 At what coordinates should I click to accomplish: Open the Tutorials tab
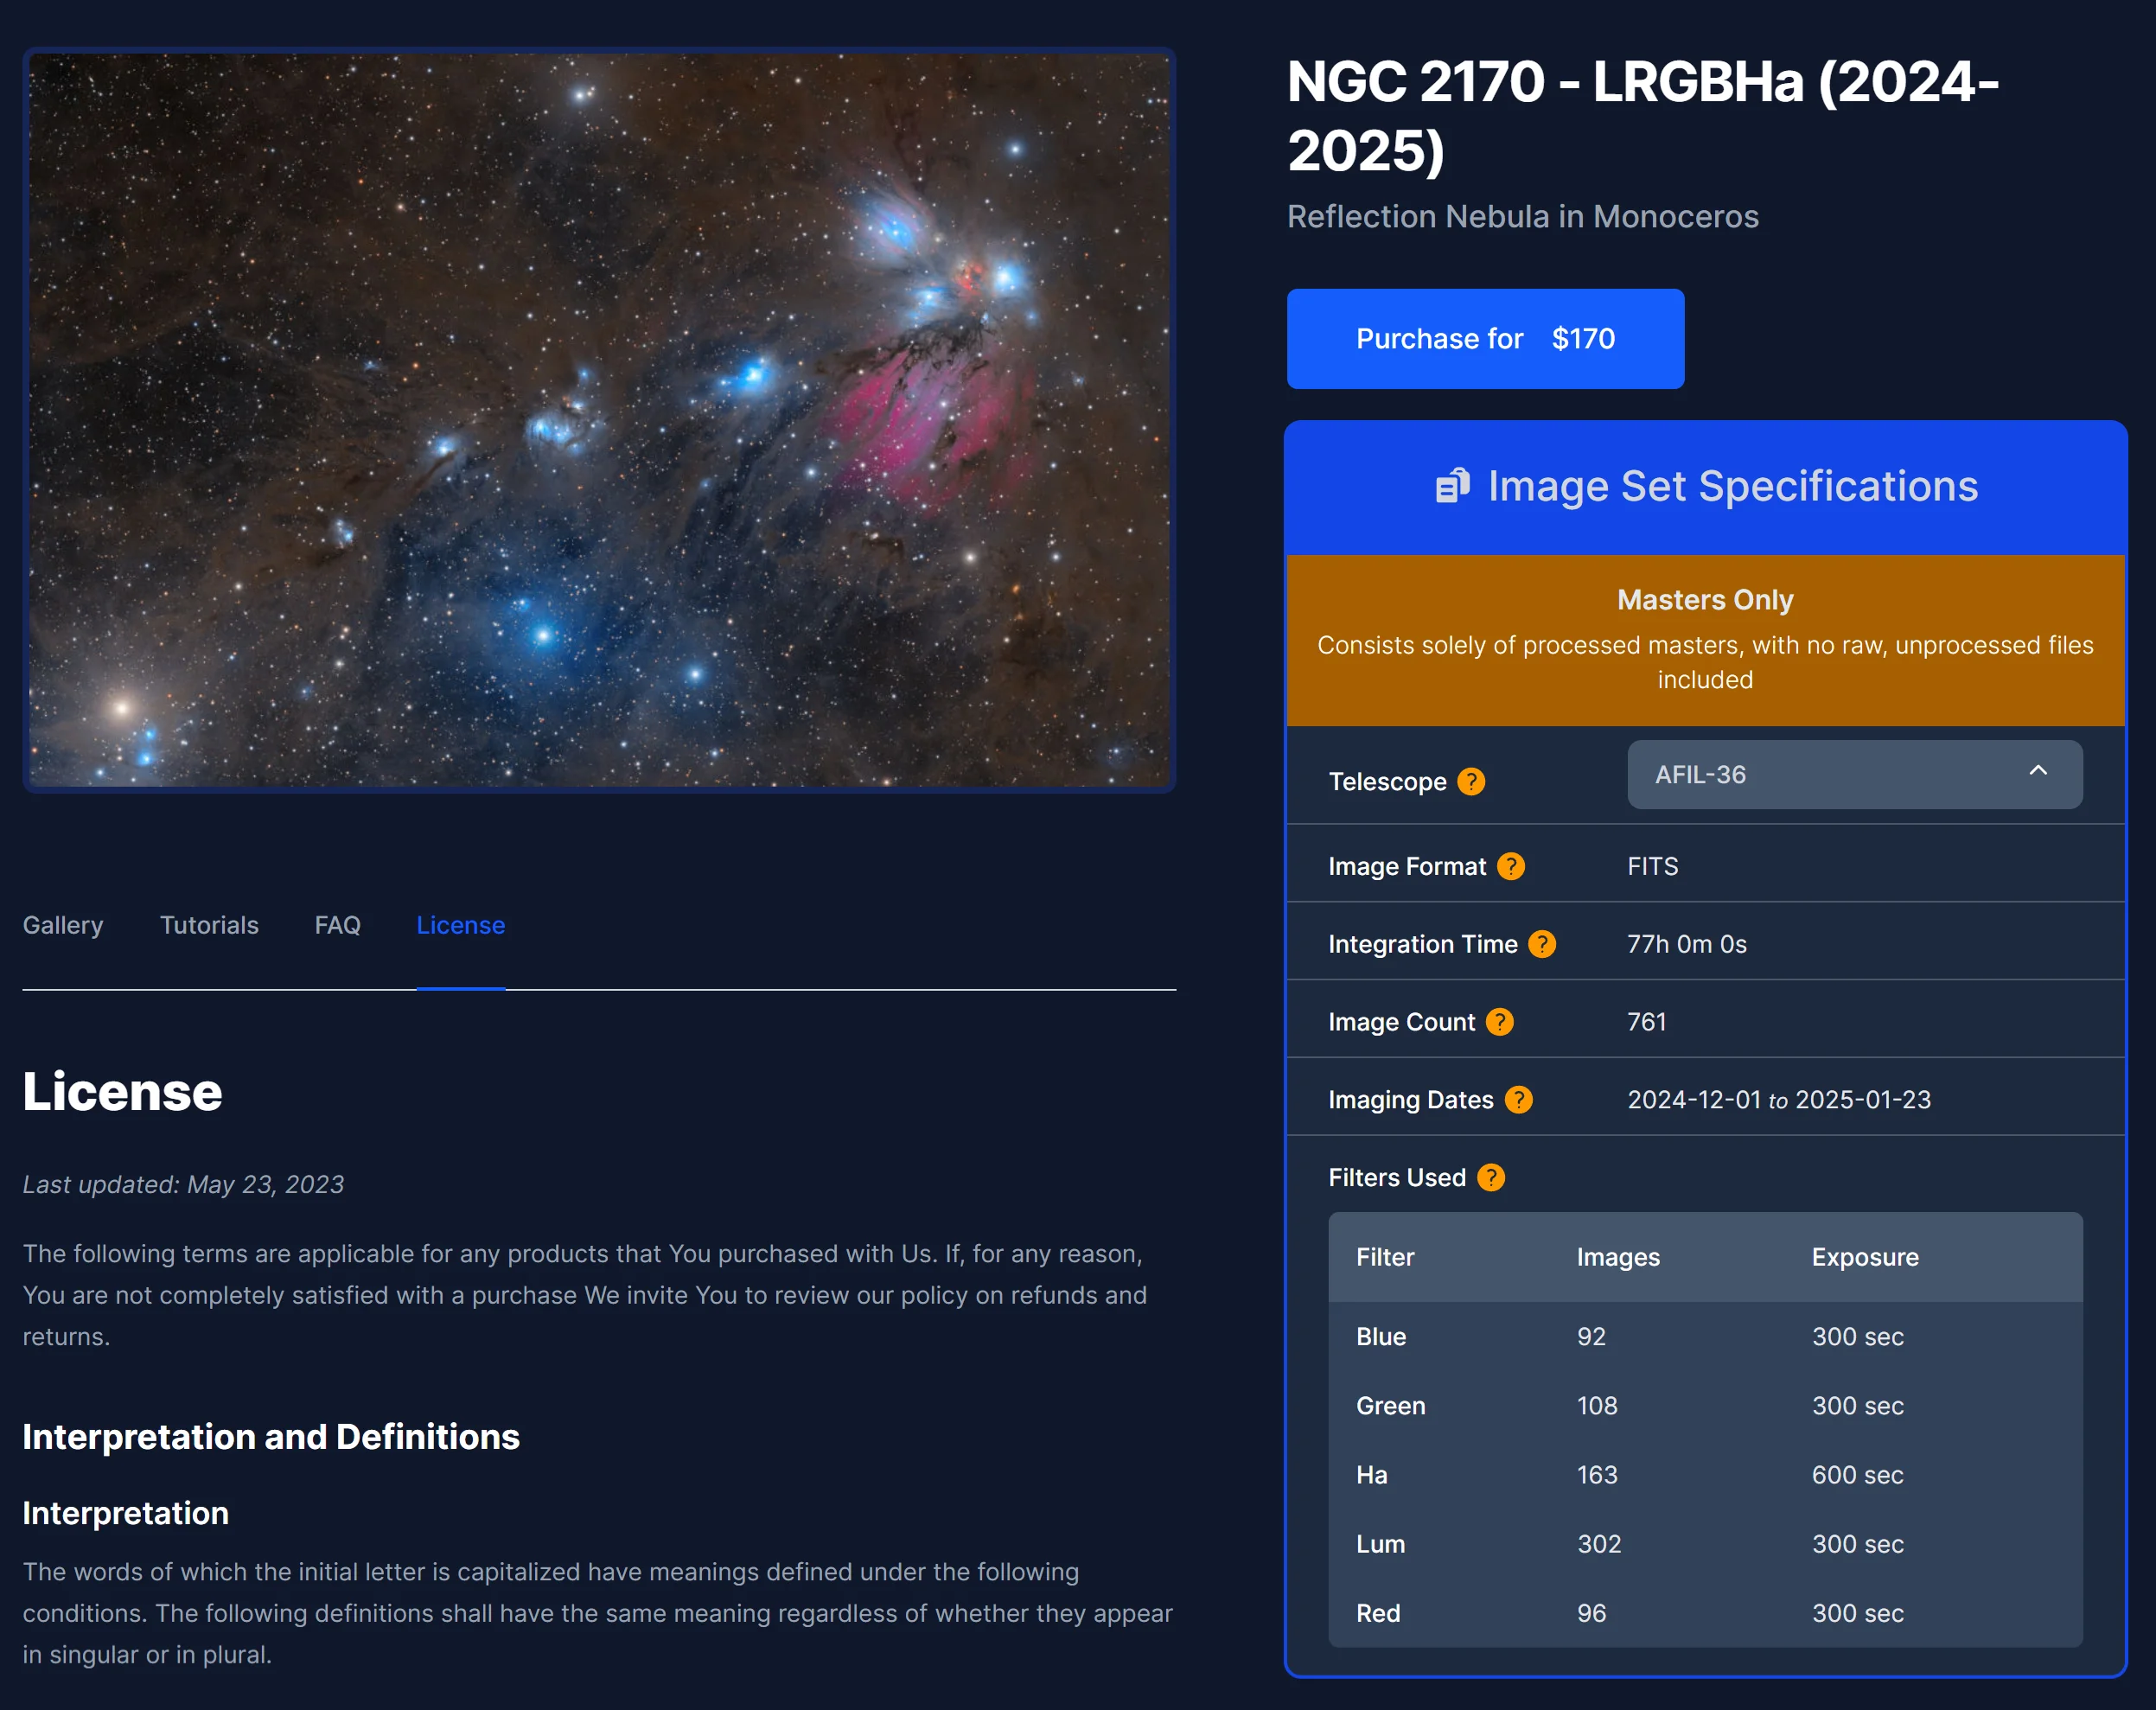point(209,925)
